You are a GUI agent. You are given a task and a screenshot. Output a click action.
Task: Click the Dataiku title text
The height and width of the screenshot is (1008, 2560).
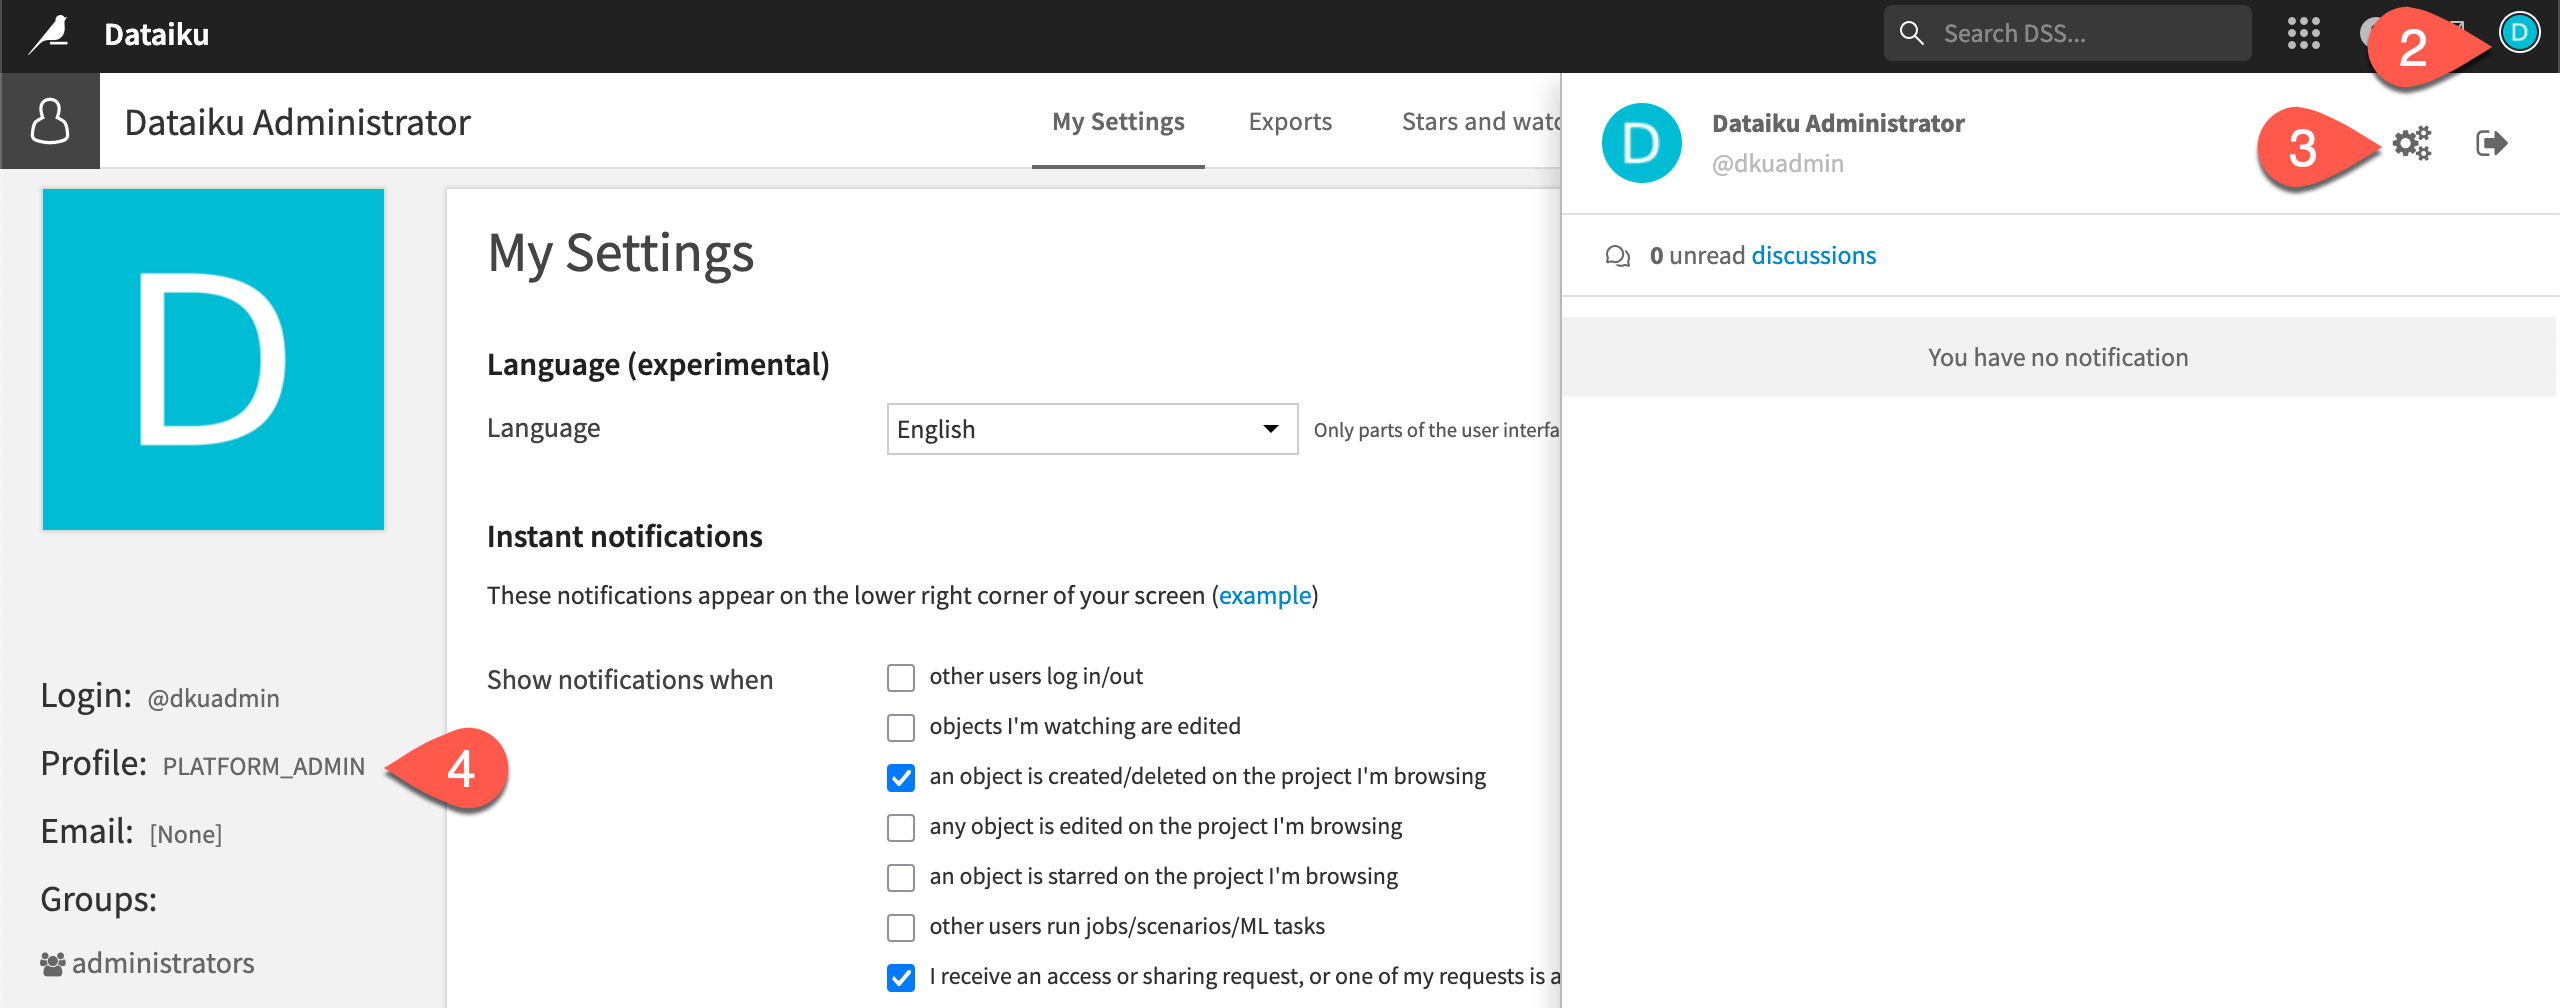[x=157, y=34]
